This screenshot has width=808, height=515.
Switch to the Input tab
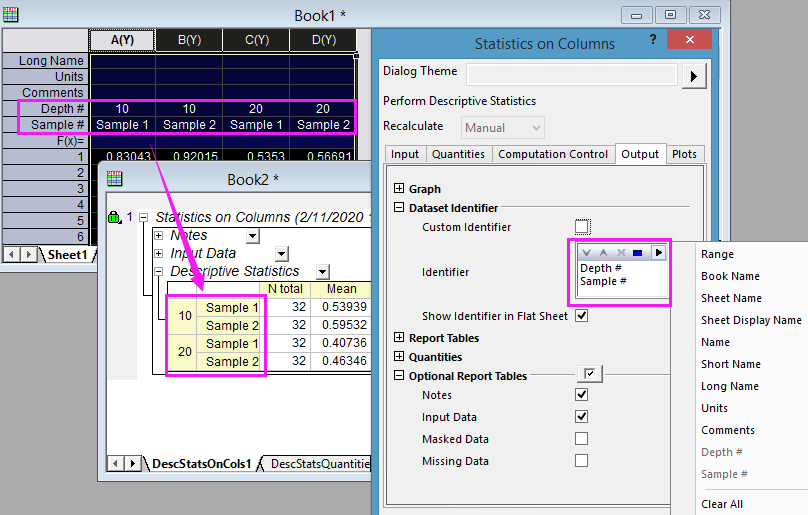point(405,154)
